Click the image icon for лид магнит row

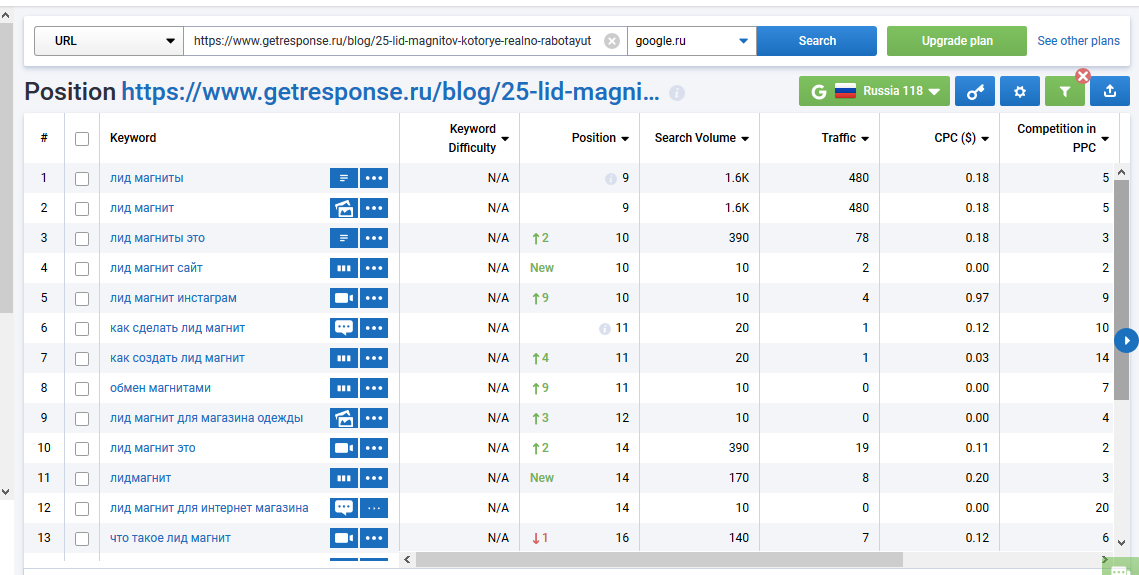point(344,208)
